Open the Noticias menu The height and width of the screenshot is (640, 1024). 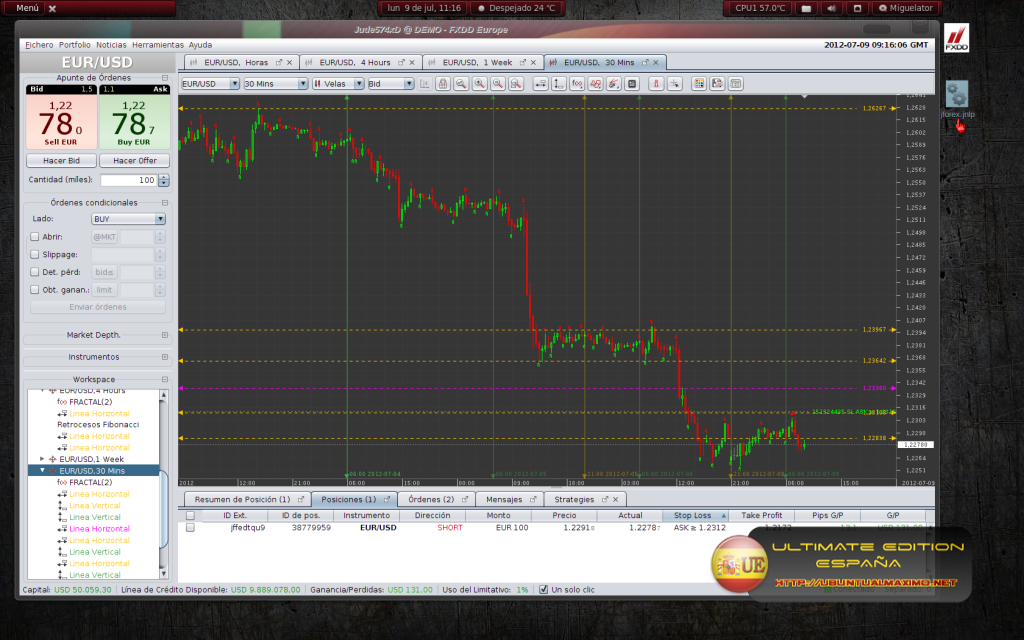111,45
